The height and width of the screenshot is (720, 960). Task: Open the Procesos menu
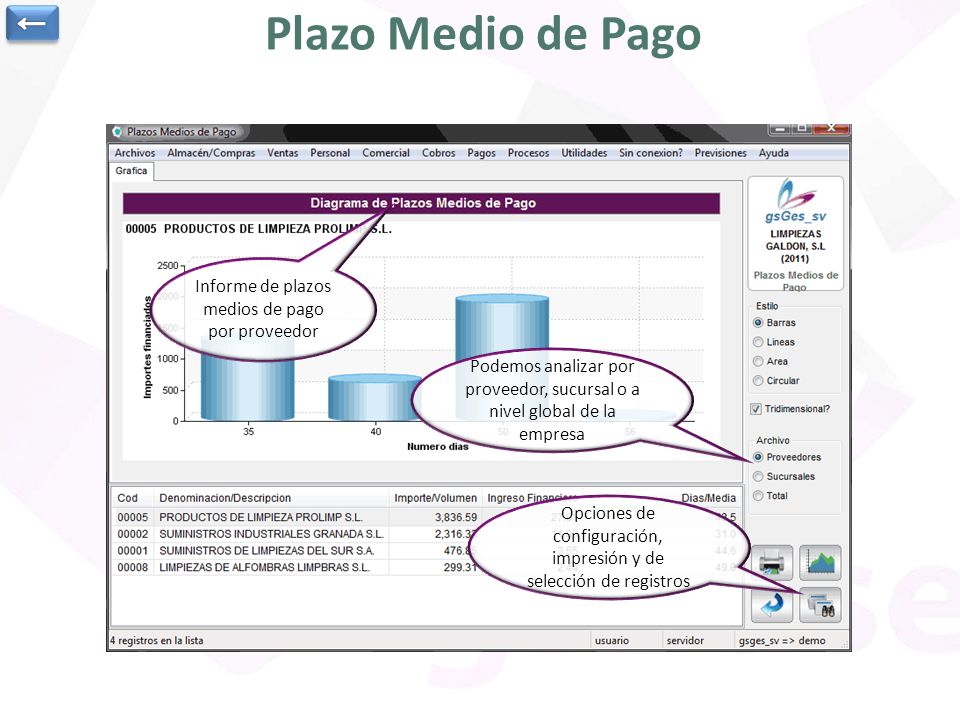click(528, 153)
